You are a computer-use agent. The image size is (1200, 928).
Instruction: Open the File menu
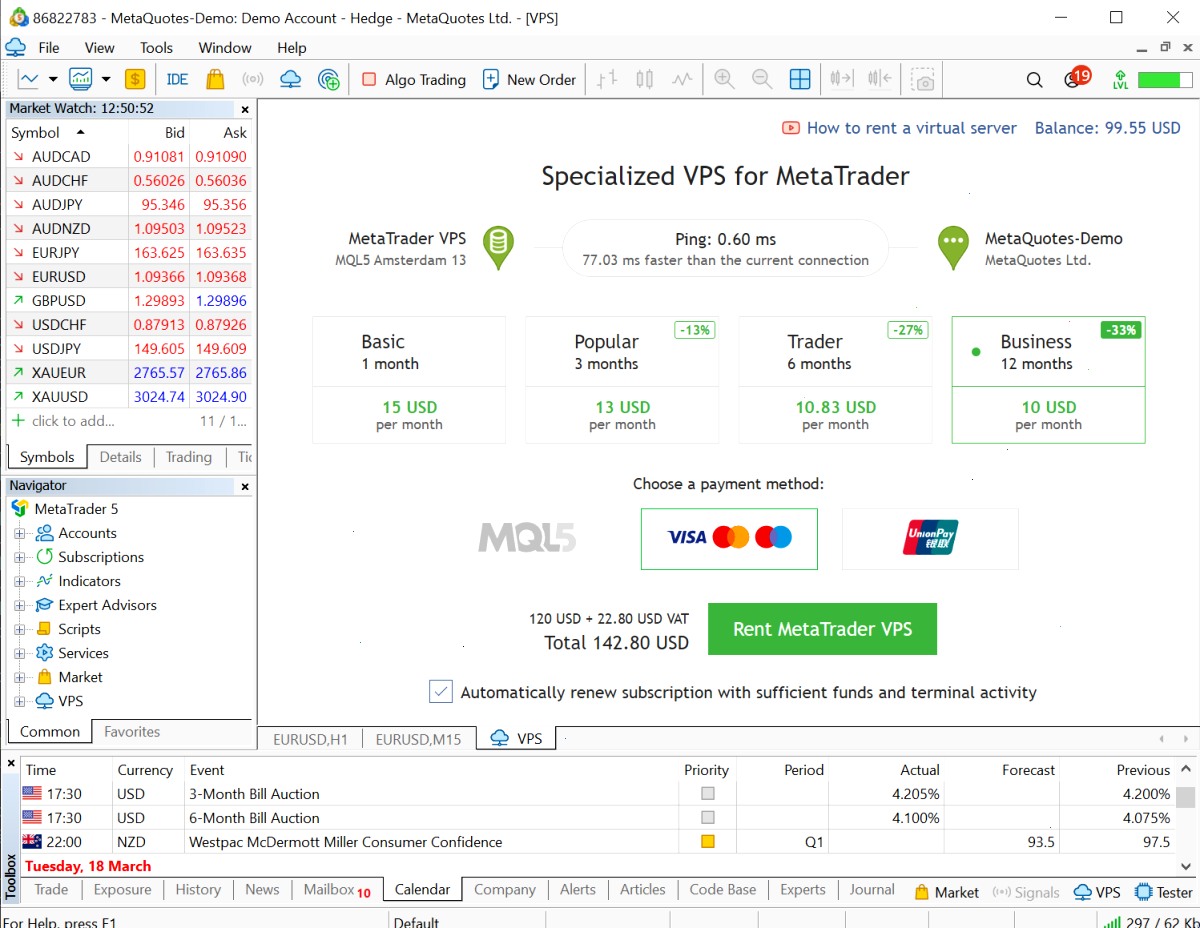pyautogui.click(x=49, y=48)
